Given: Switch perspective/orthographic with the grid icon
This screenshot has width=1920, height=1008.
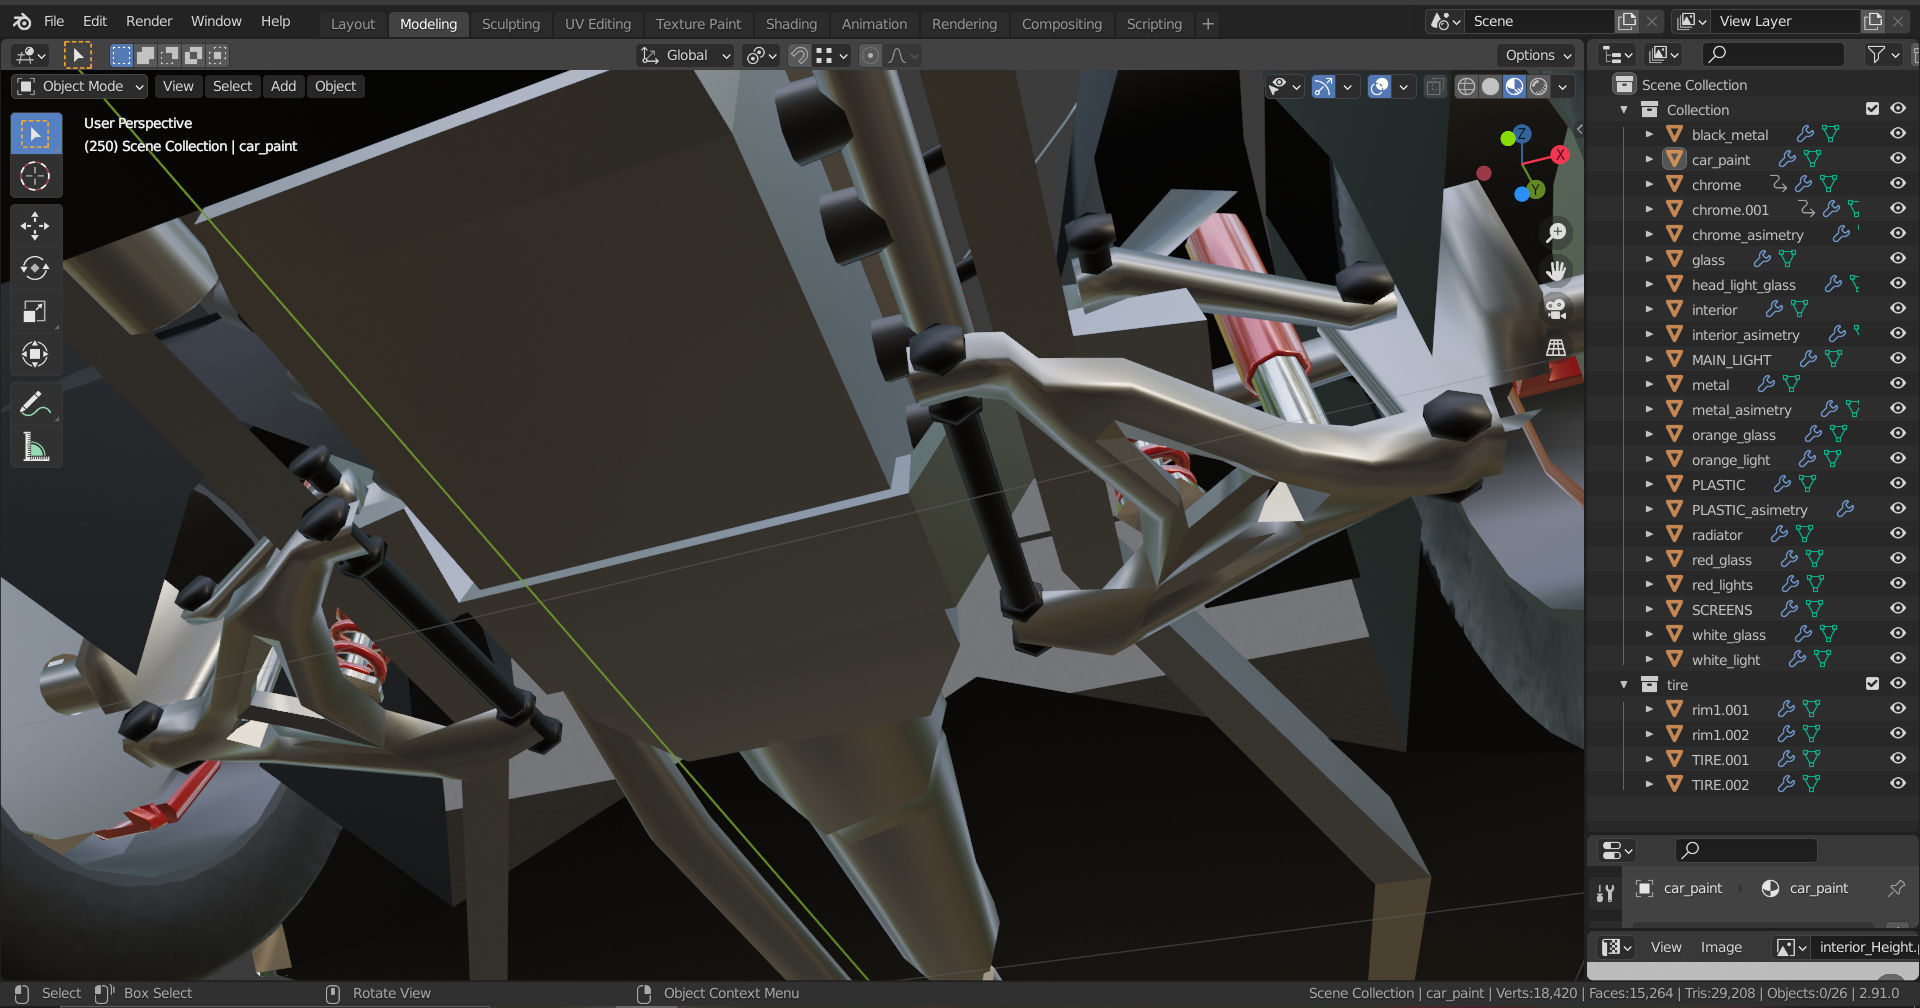Looking at the screenshot, I should (1556, 347).
